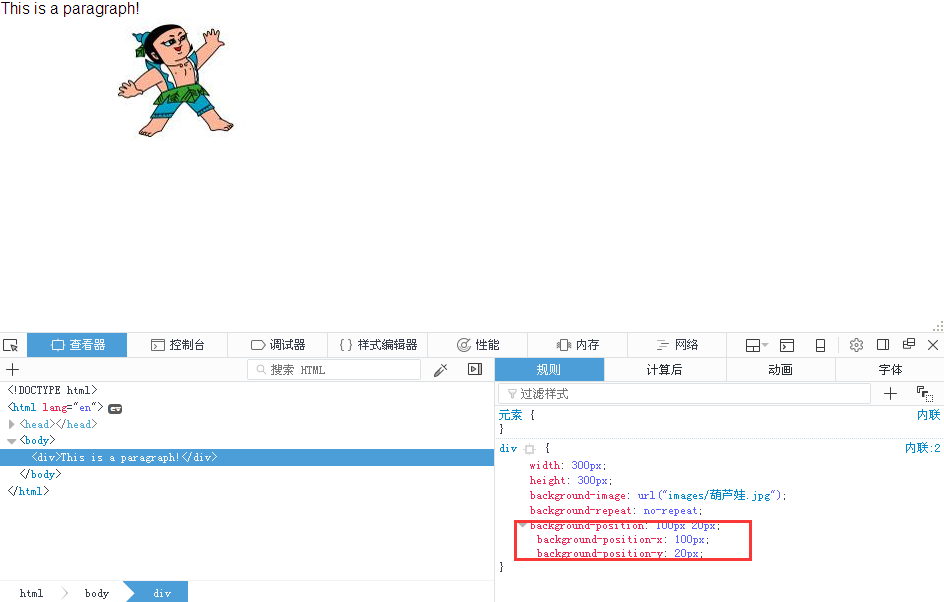
Task: Open the frame selector dropdown icon
Action: coord(756,345)
